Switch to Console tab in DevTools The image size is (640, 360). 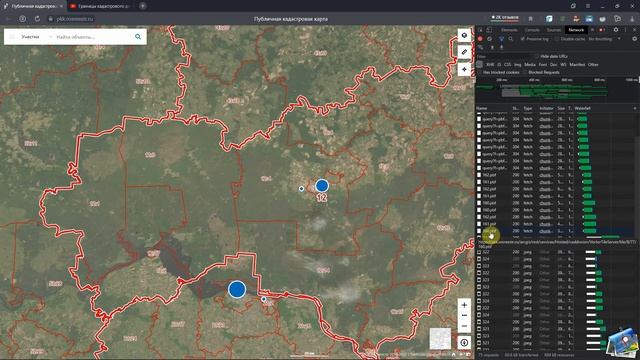point(532,30)
